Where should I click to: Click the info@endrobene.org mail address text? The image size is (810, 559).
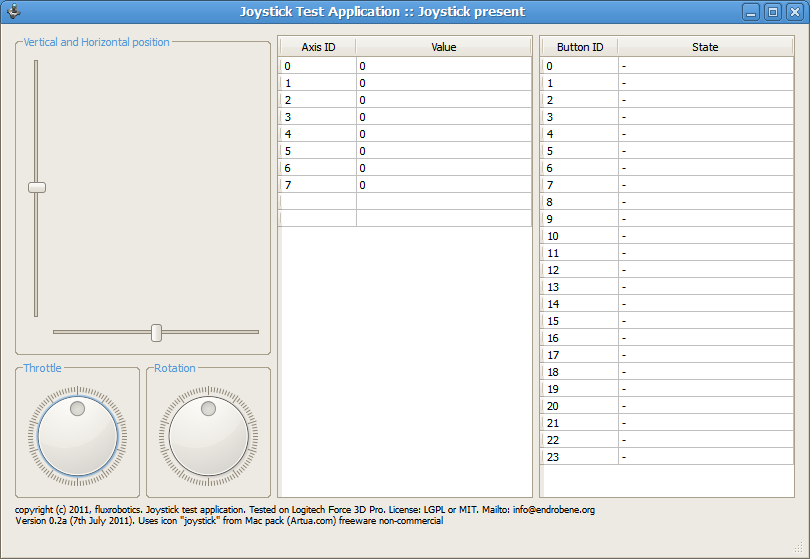pos(554,510)
